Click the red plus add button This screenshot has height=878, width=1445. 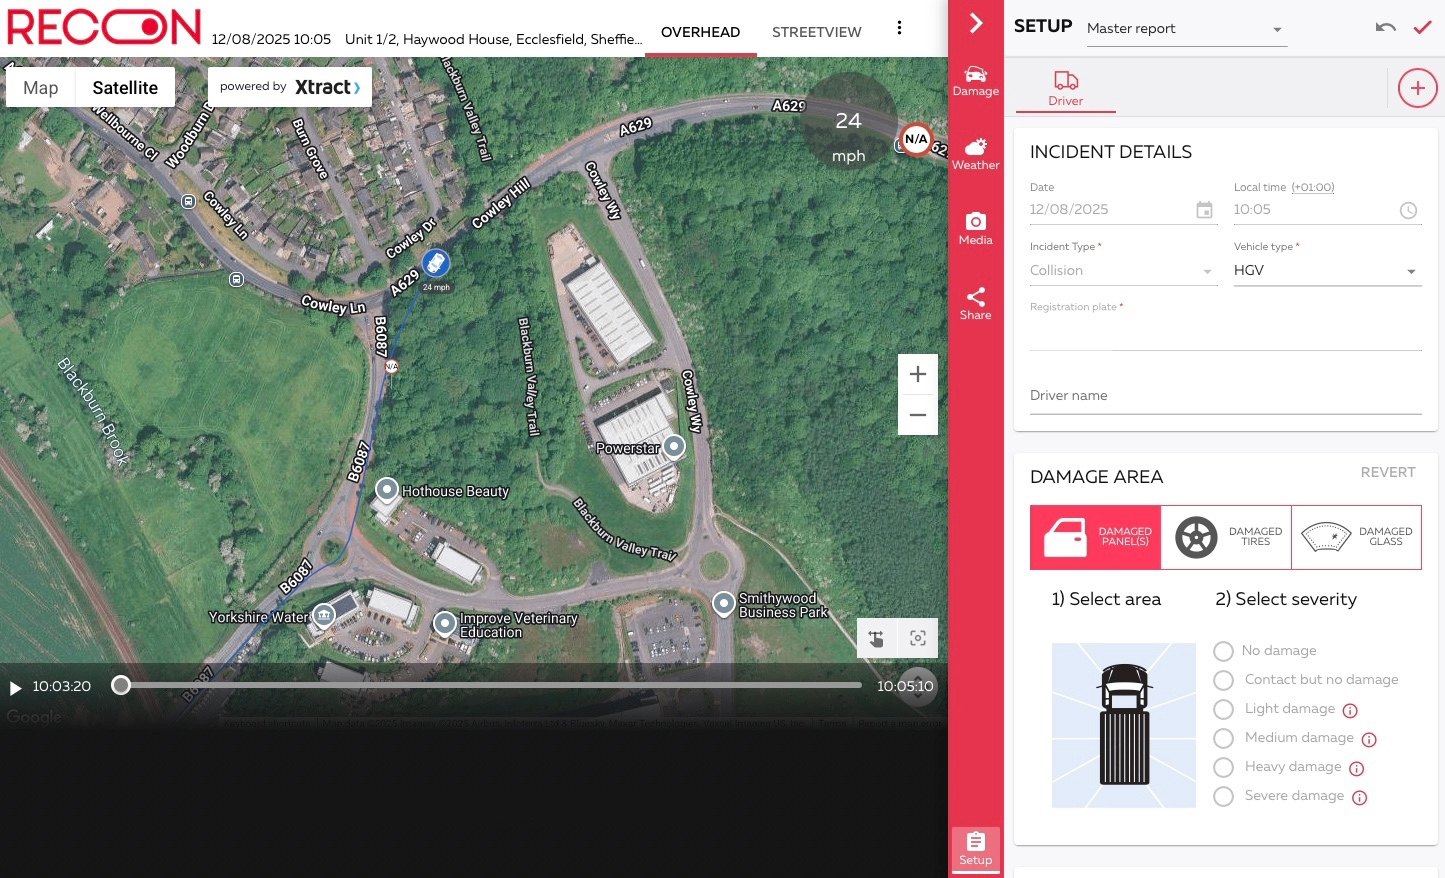(1417, 88)
